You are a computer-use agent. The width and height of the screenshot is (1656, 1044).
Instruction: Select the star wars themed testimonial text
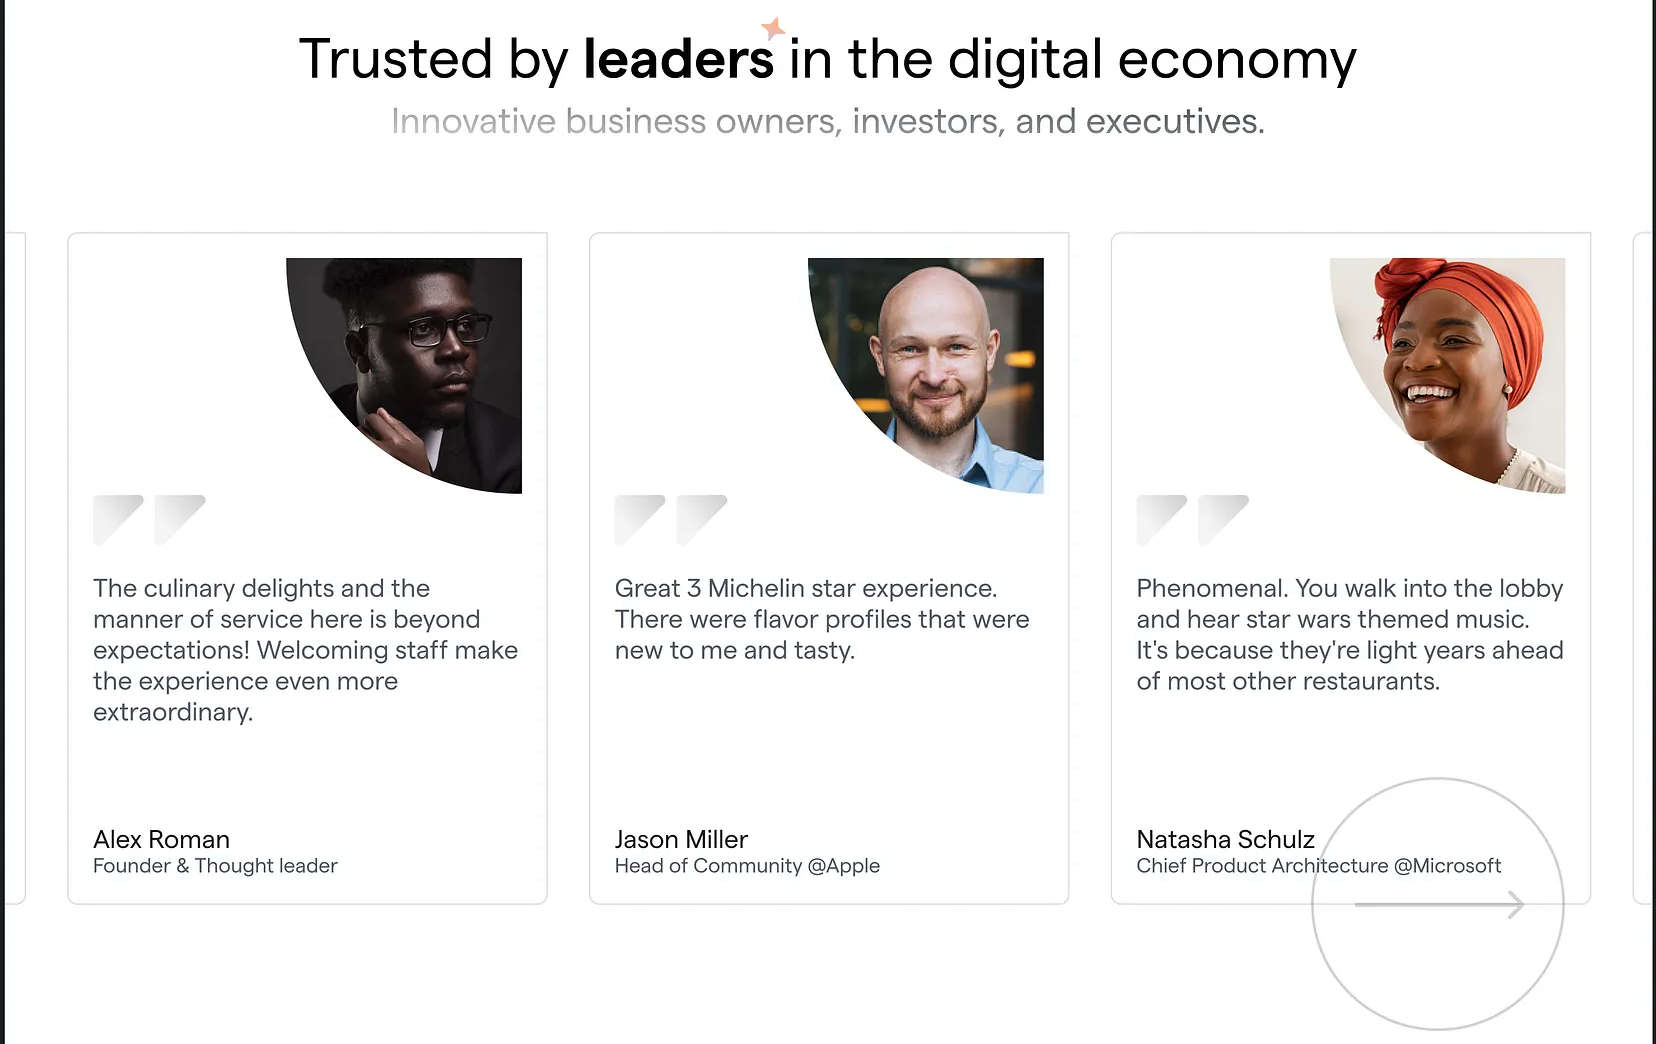click(x=1350, y=635)
